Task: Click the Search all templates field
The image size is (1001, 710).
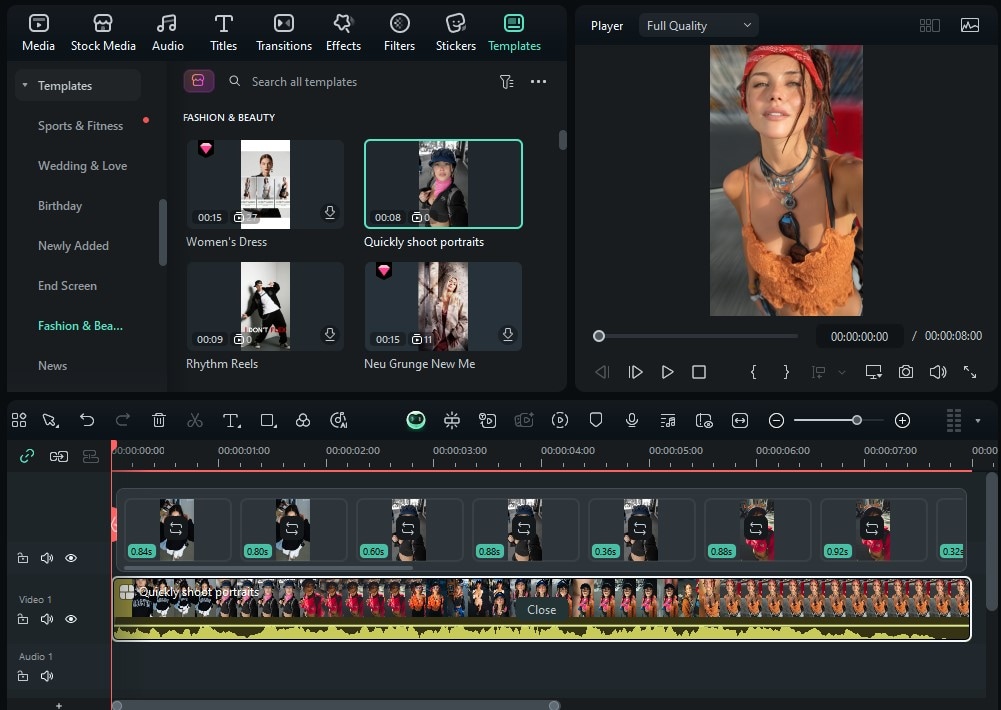Action: coord(304,82)
